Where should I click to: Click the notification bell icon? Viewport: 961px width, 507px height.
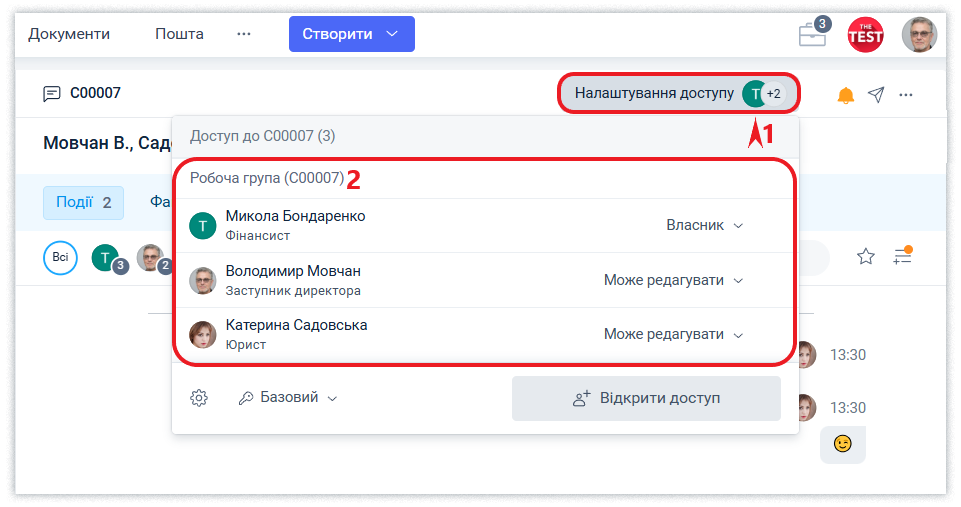pyautogui.click(x=846, y=95)
